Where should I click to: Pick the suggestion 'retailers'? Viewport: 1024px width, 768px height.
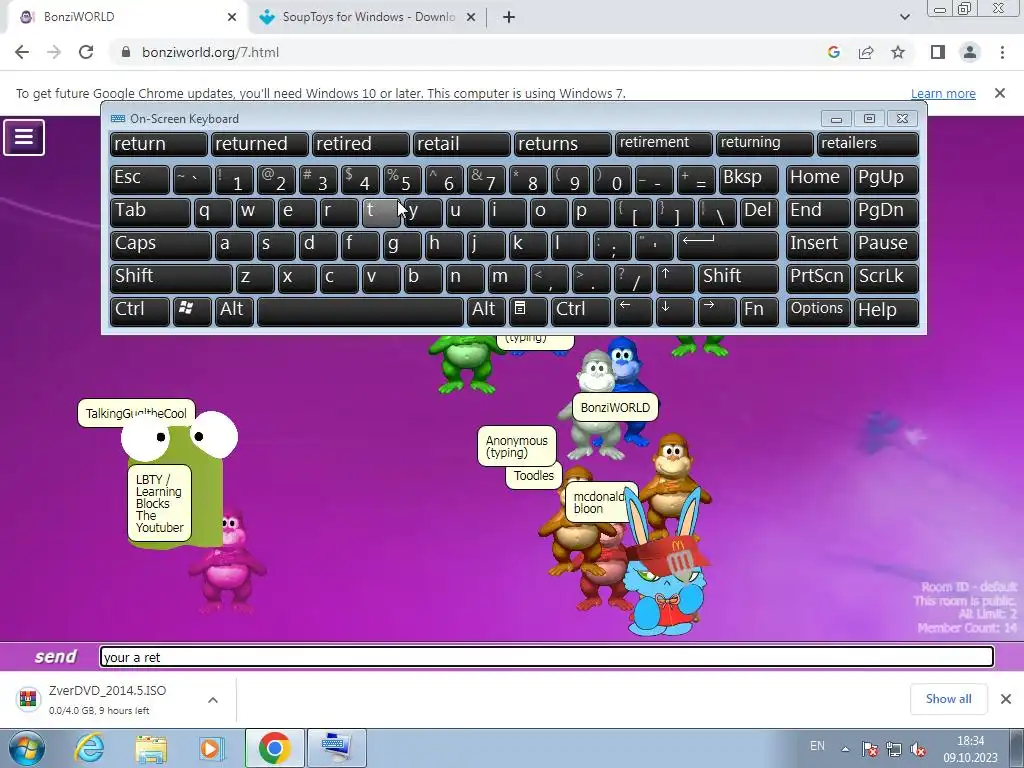point(868,144)
